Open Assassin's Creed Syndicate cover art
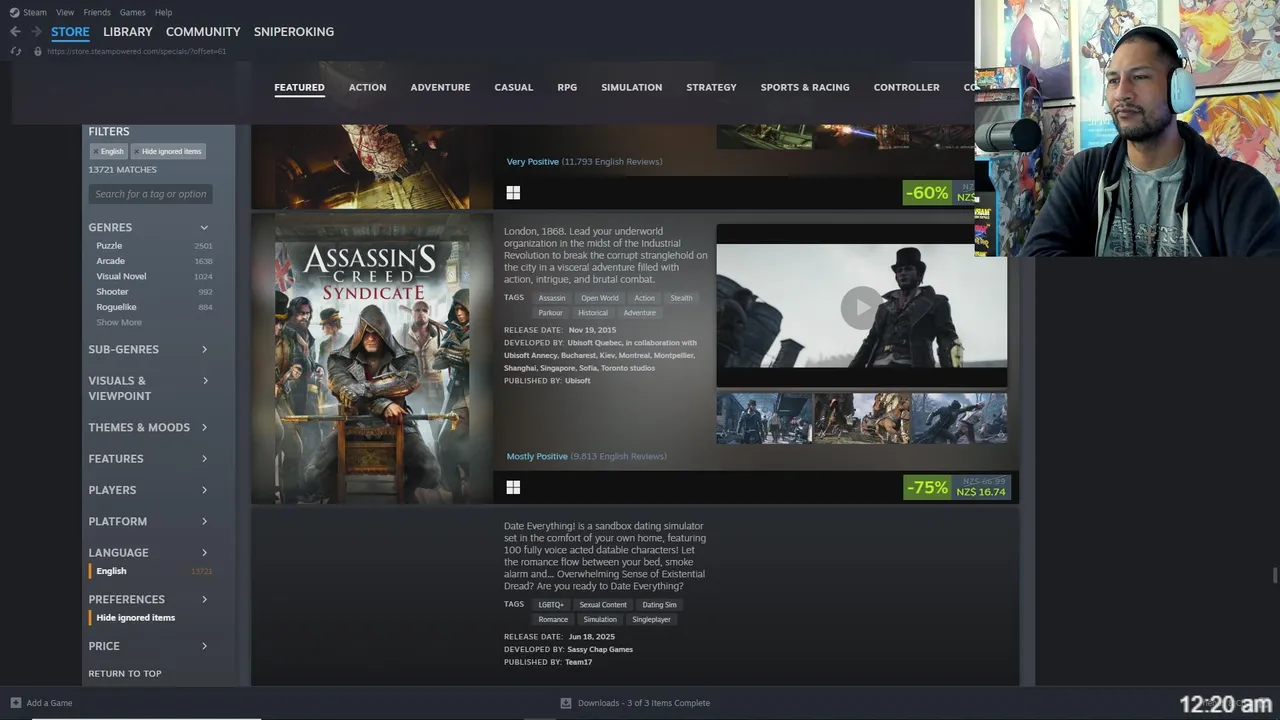 (372, 358)
